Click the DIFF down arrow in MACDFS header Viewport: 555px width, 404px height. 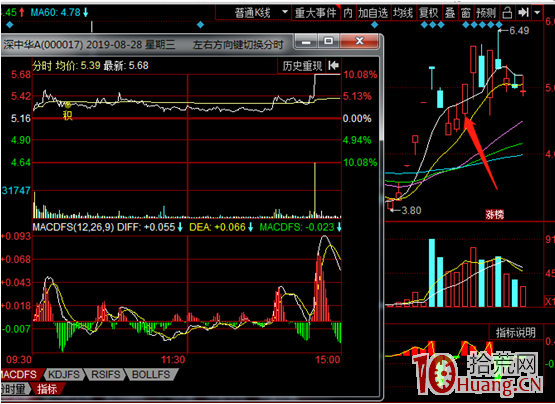tap(180, 227)
